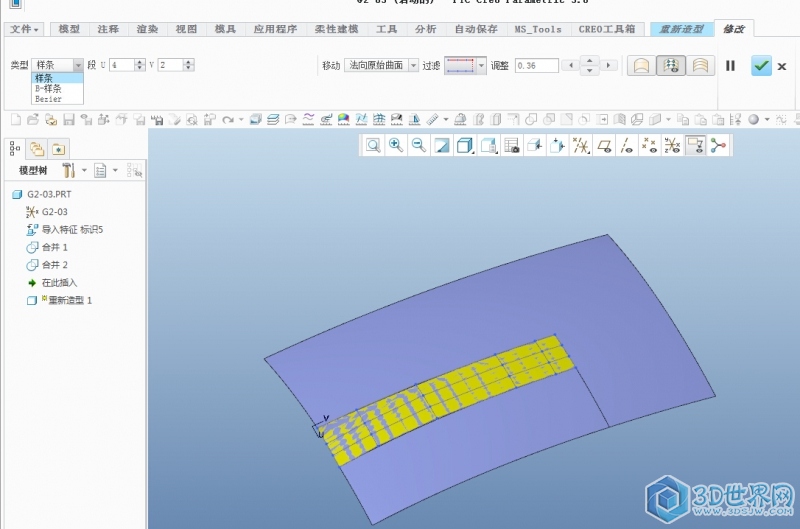Open the redo arrow history dropdown
The image size is (800, 529).
click(x=241, y=120)
